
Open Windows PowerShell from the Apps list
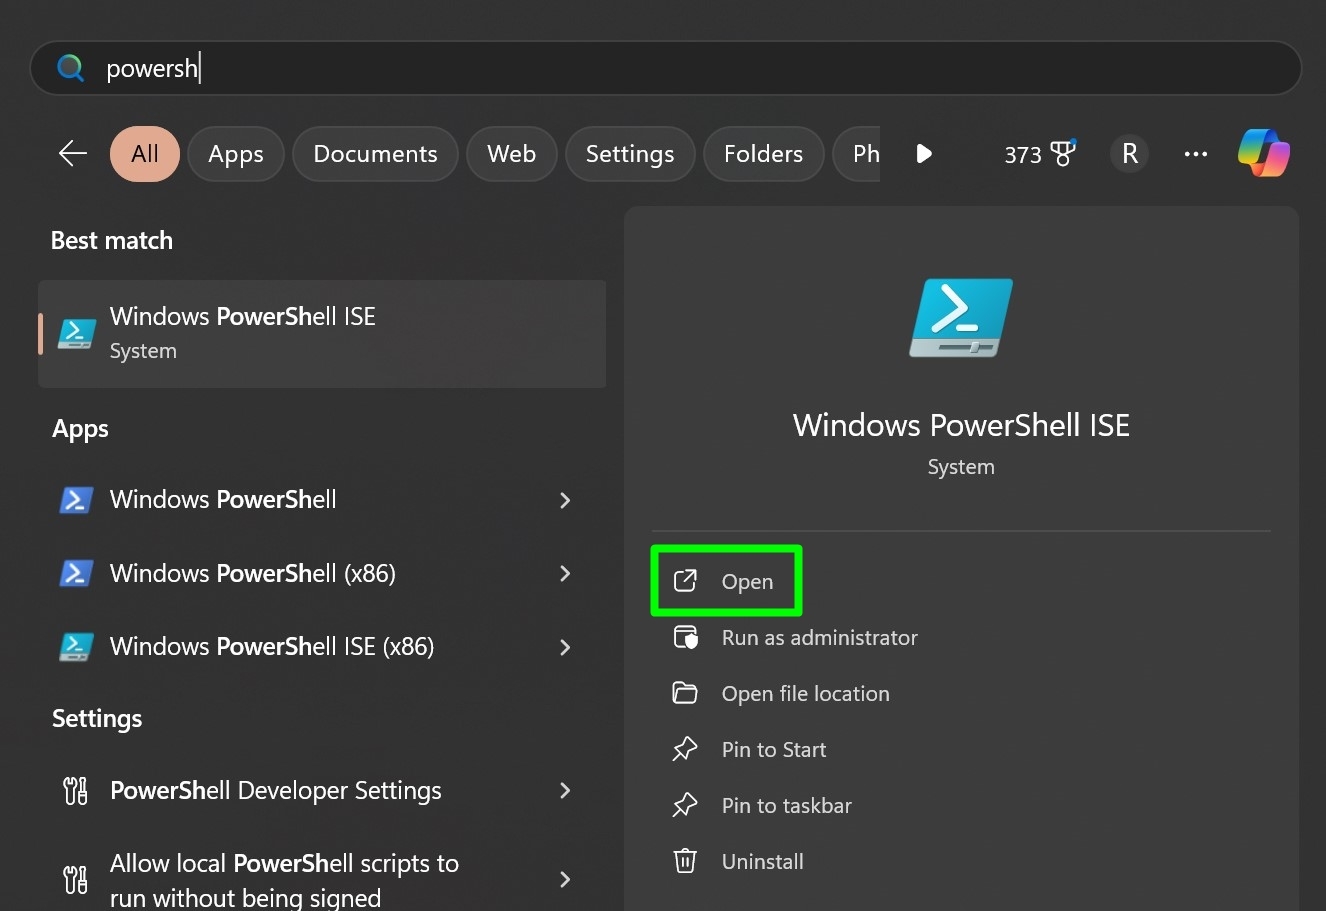click(x=322, y=499)
